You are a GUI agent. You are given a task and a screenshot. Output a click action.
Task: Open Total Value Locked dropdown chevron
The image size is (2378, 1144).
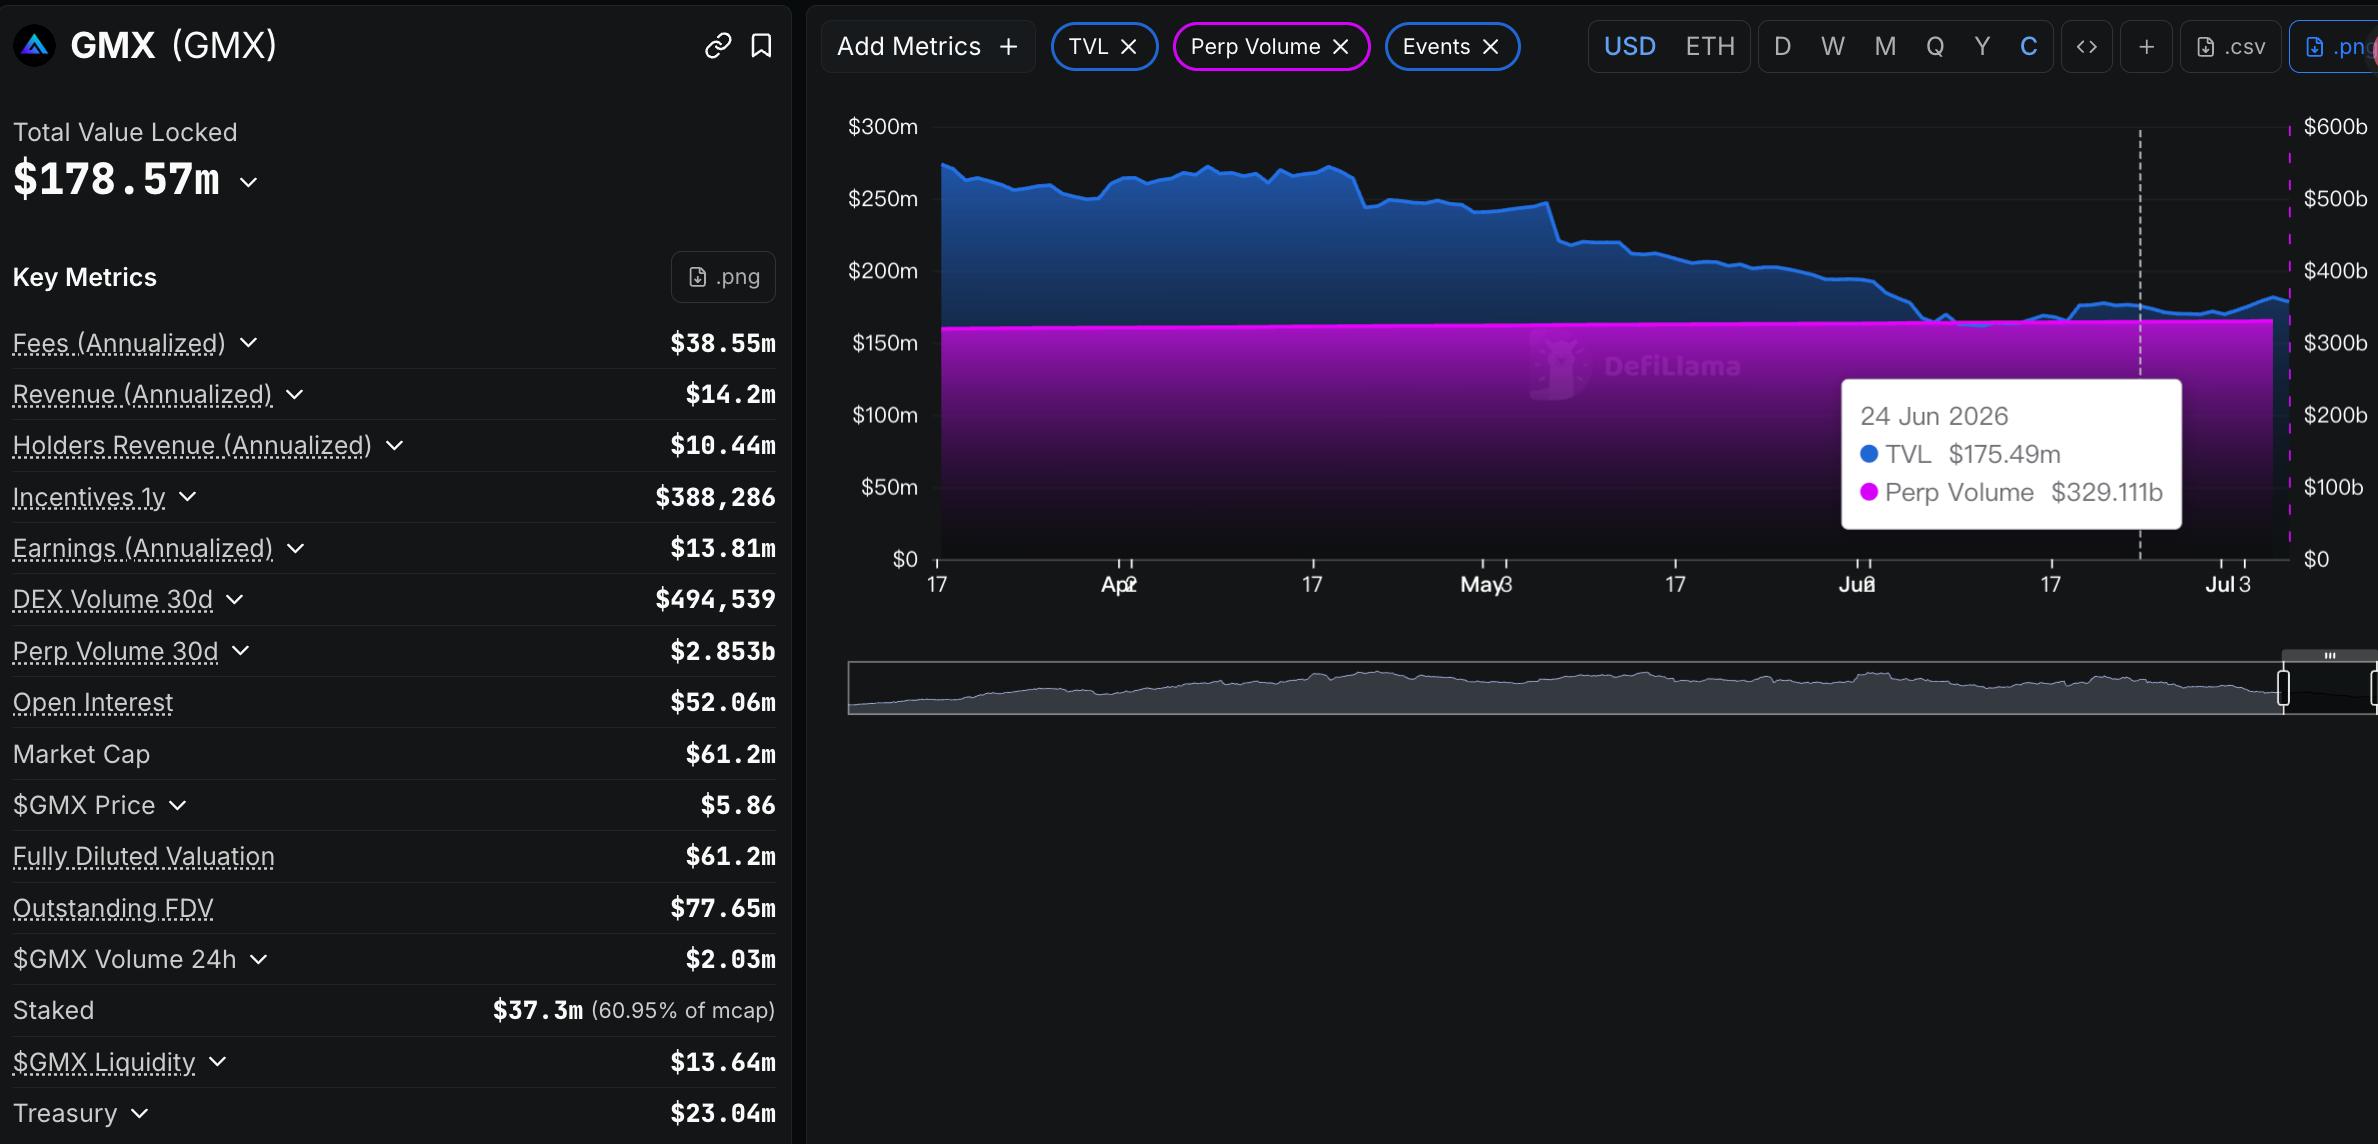pyautogui.click(x=249, y=182)
